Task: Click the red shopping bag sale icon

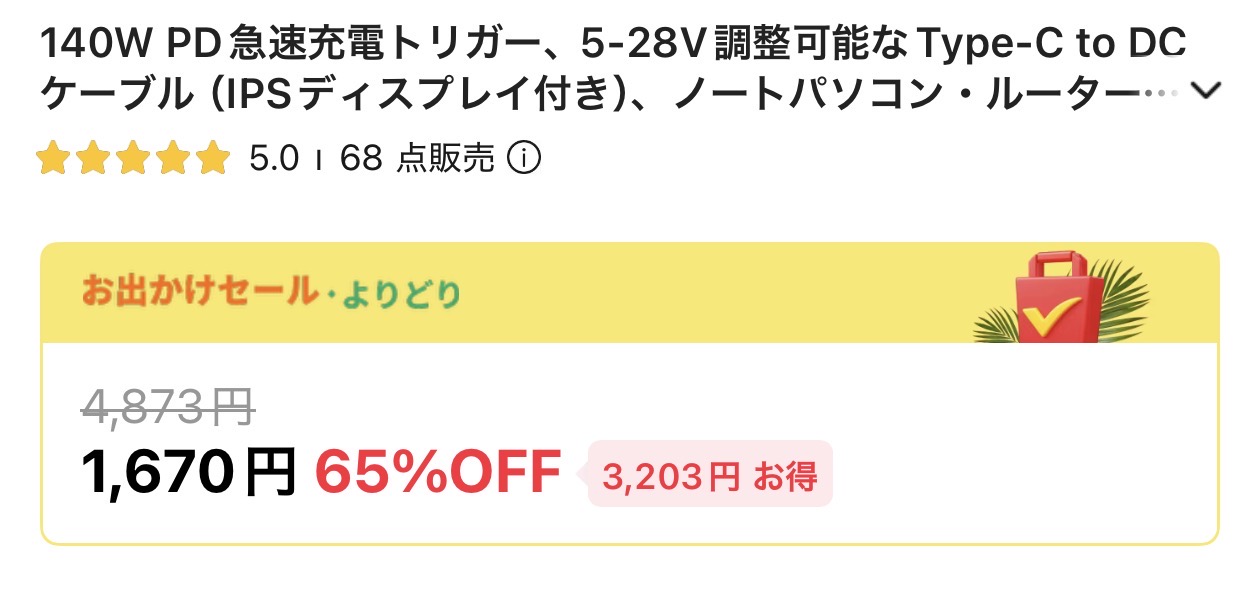Action: click(1059, 298)
